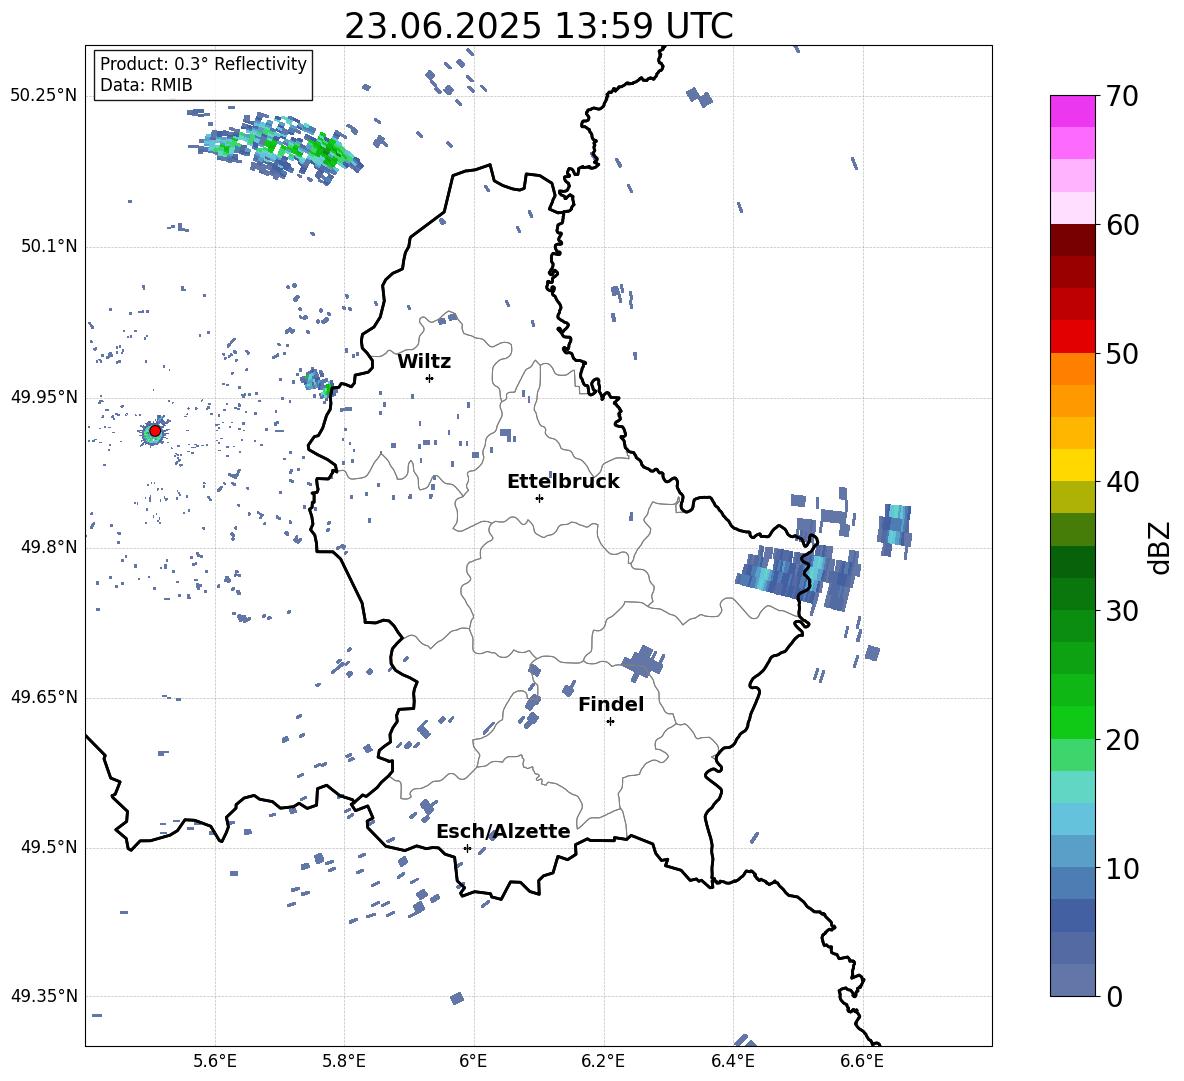Viewport: 1184px width, 1081px height.
Task: Click the Product: 0.3° Reflectivity text
Action: (203, 63)
